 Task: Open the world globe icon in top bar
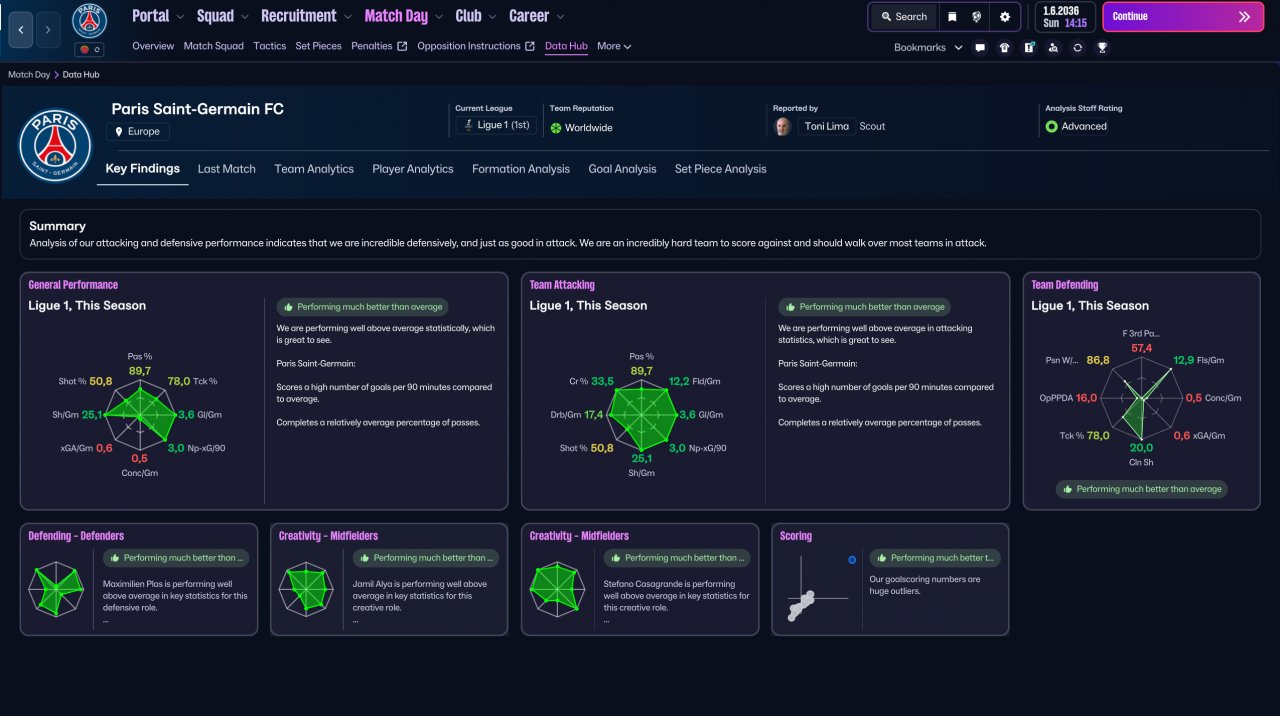click(977, 17)
